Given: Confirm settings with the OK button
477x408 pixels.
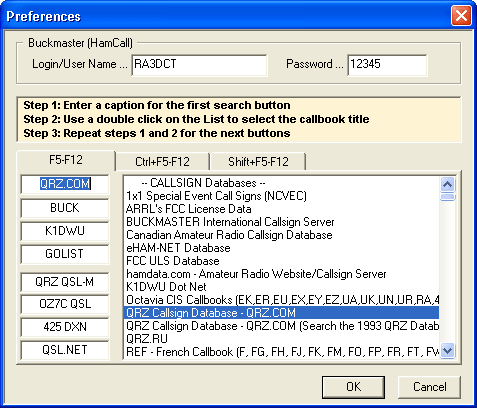Looking at the screenshot, I should pyautogui.click(x=353, y=387).
